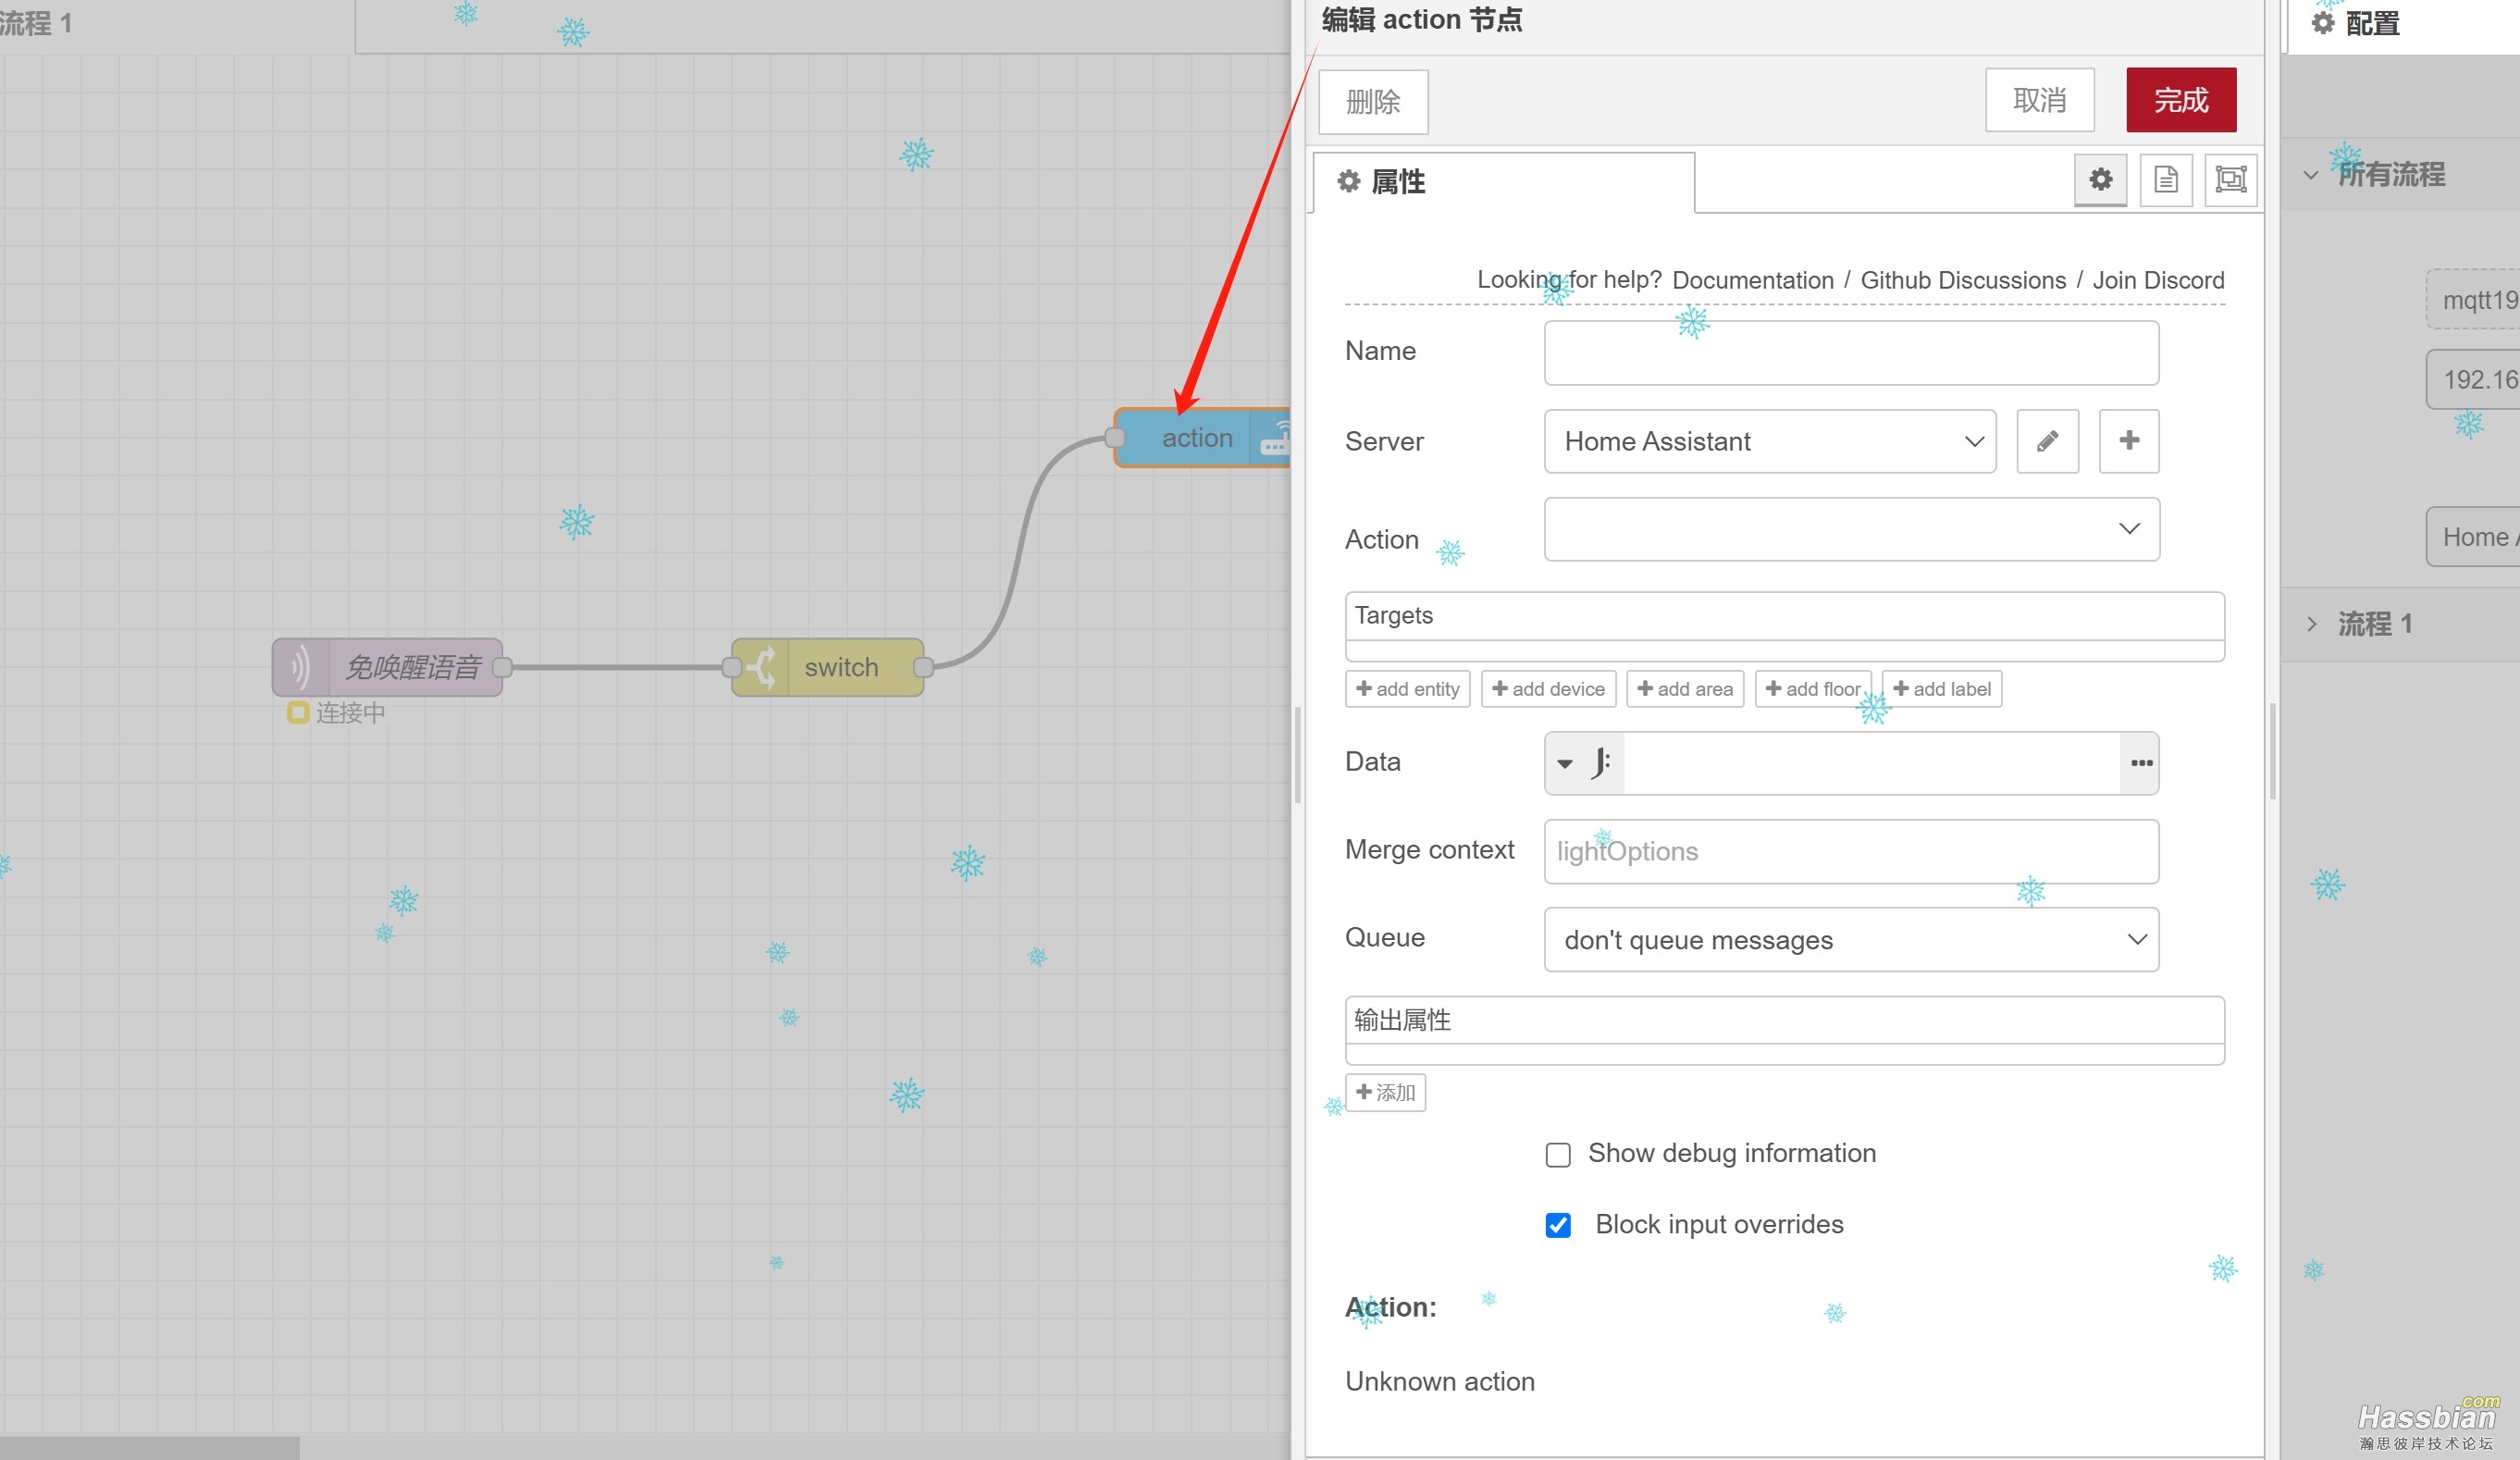Enable Show debug information checkbox
The width and height of the screenshot is (2520, 1460).
[1558, 1155]
